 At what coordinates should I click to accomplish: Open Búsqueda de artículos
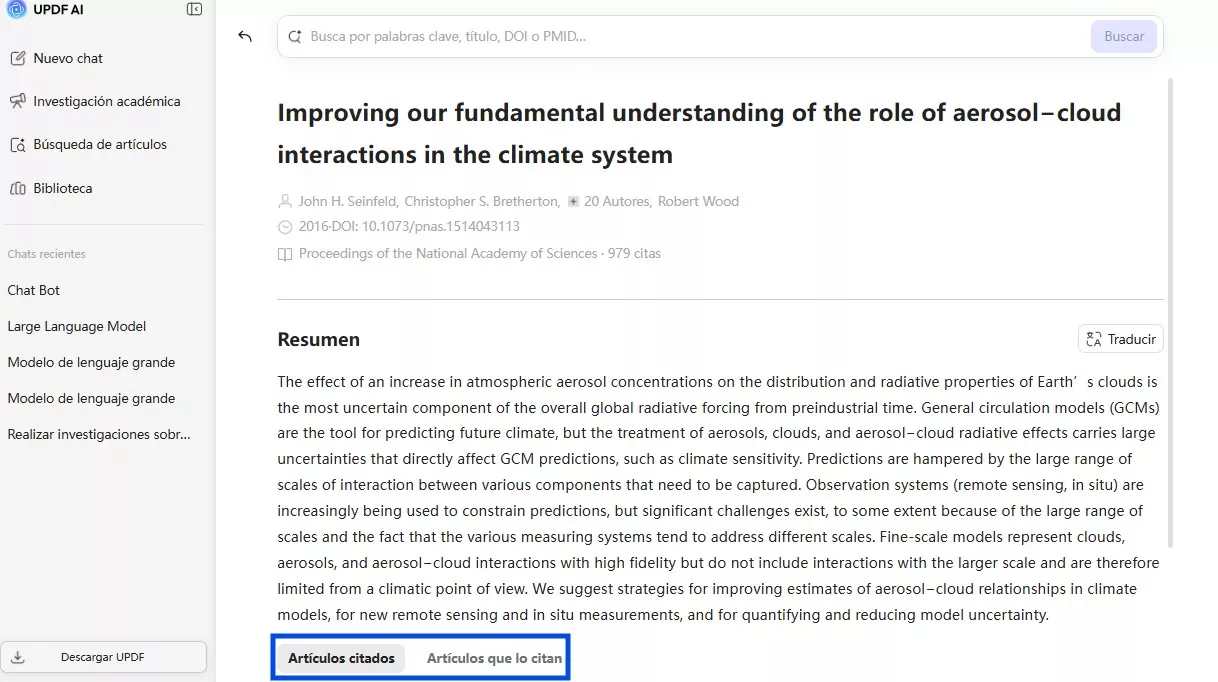click(x=99, y=144)
